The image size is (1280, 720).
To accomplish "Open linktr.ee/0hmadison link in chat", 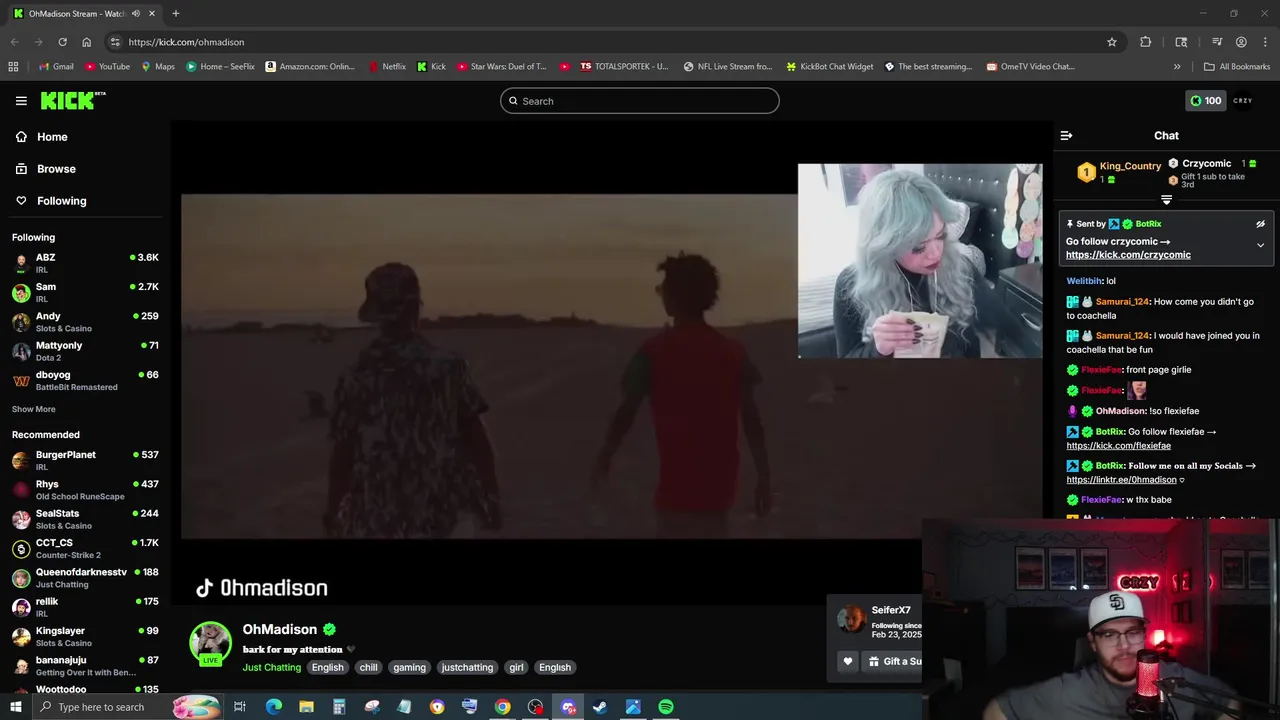I will coord(1121,480).
